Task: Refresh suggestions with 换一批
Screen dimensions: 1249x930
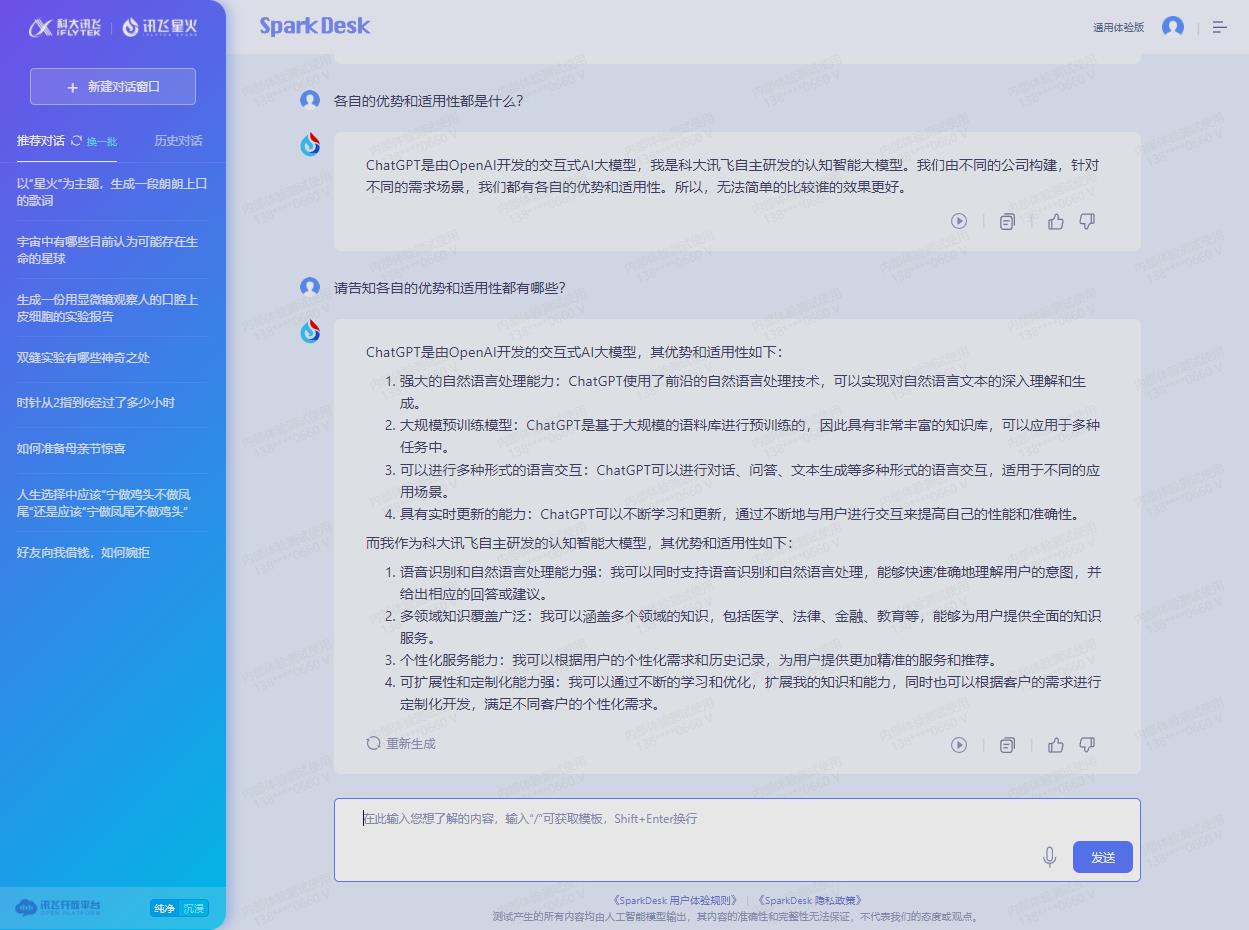Action: pyautogui.click(x=94, y=141)
